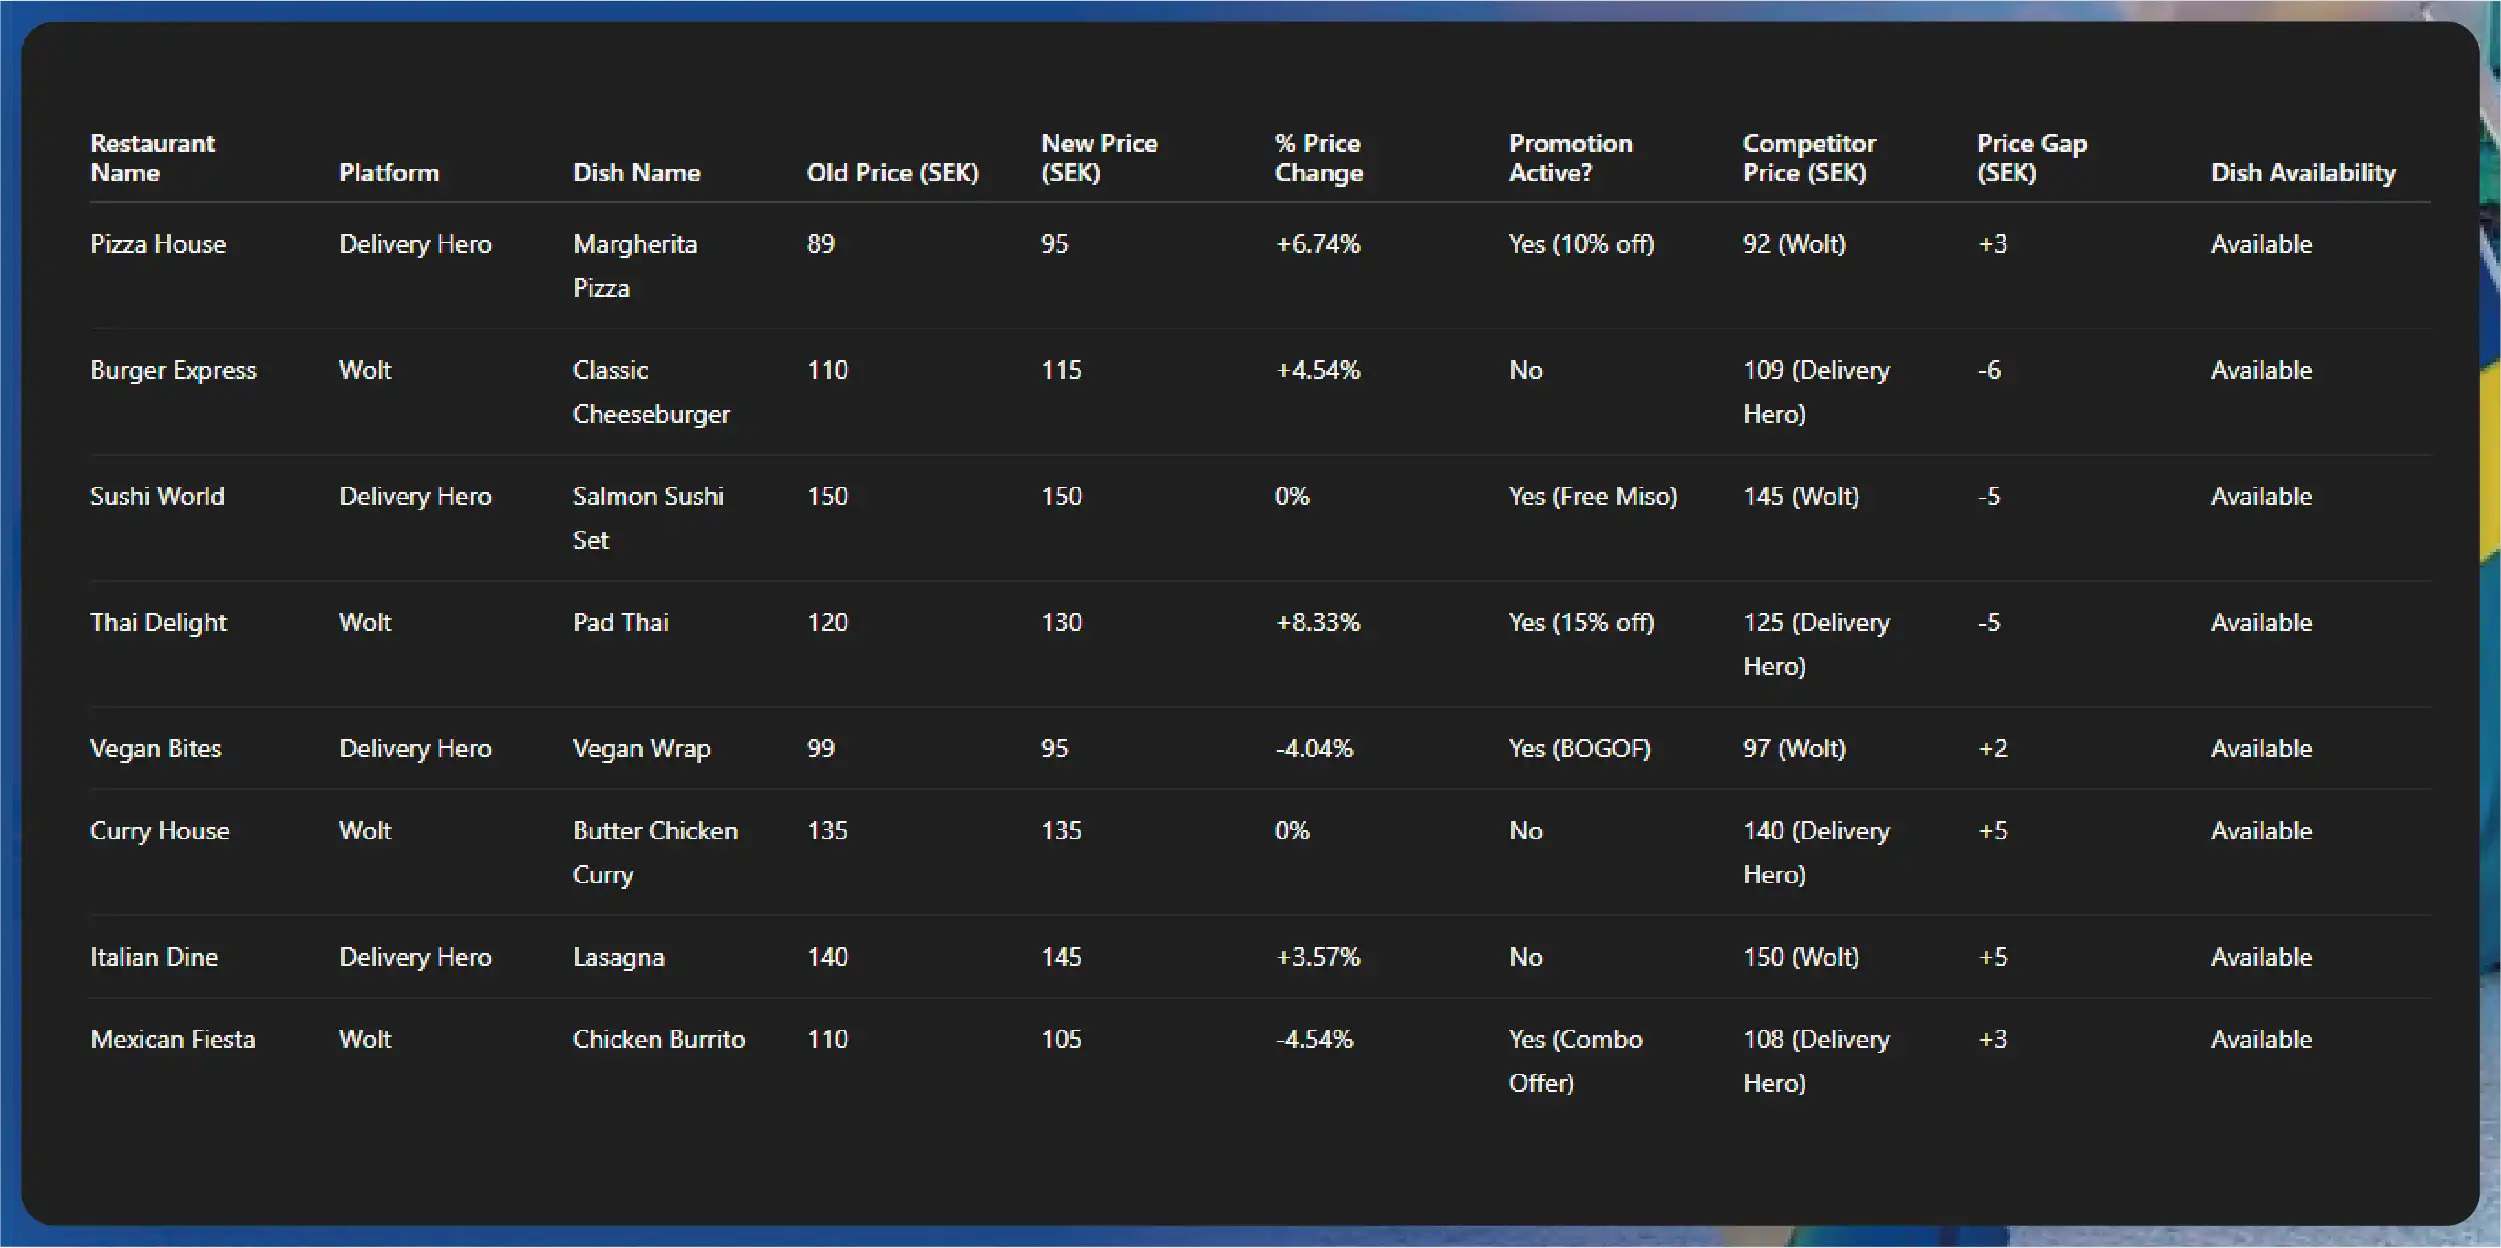Select the Vegan Bites row name
This screenshot has width=2501, height=1248.
click(155, 749)
